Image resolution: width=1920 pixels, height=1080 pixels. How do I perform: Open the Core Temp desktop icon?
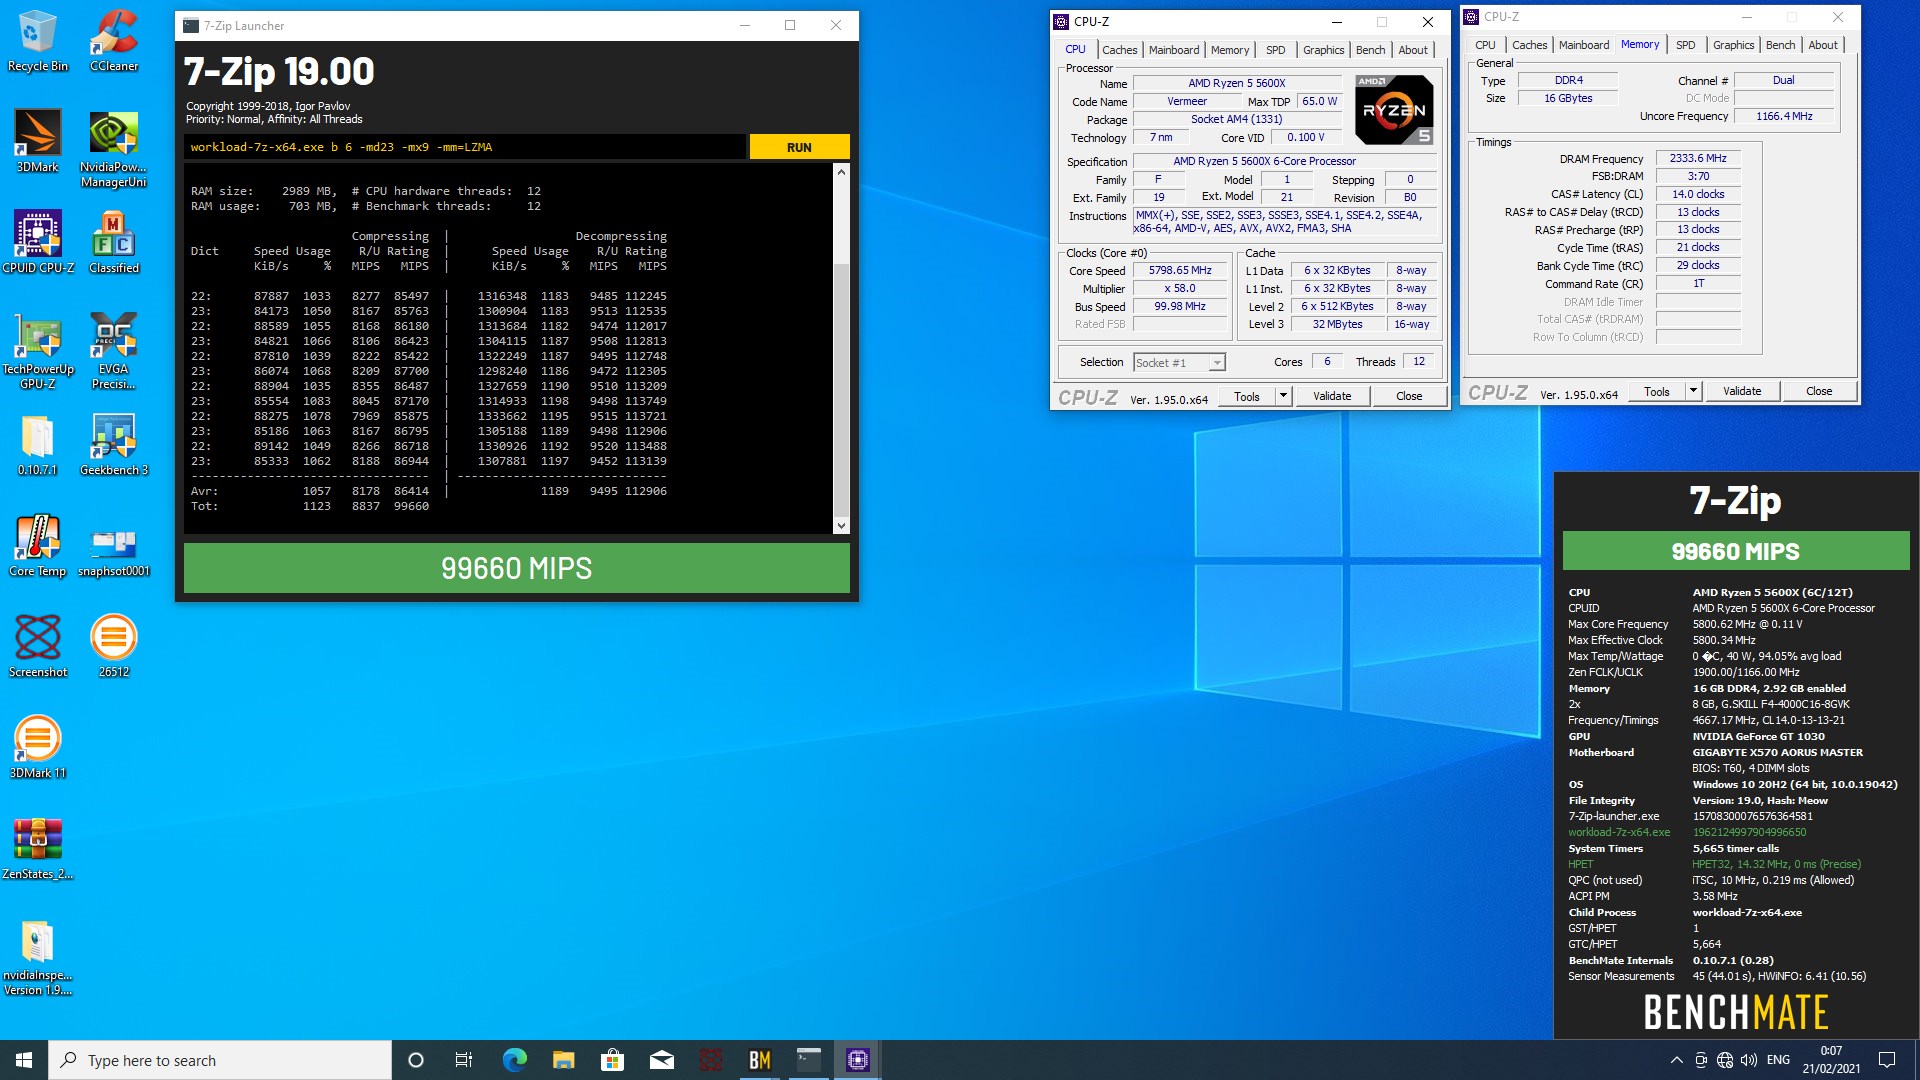[38, 545]
